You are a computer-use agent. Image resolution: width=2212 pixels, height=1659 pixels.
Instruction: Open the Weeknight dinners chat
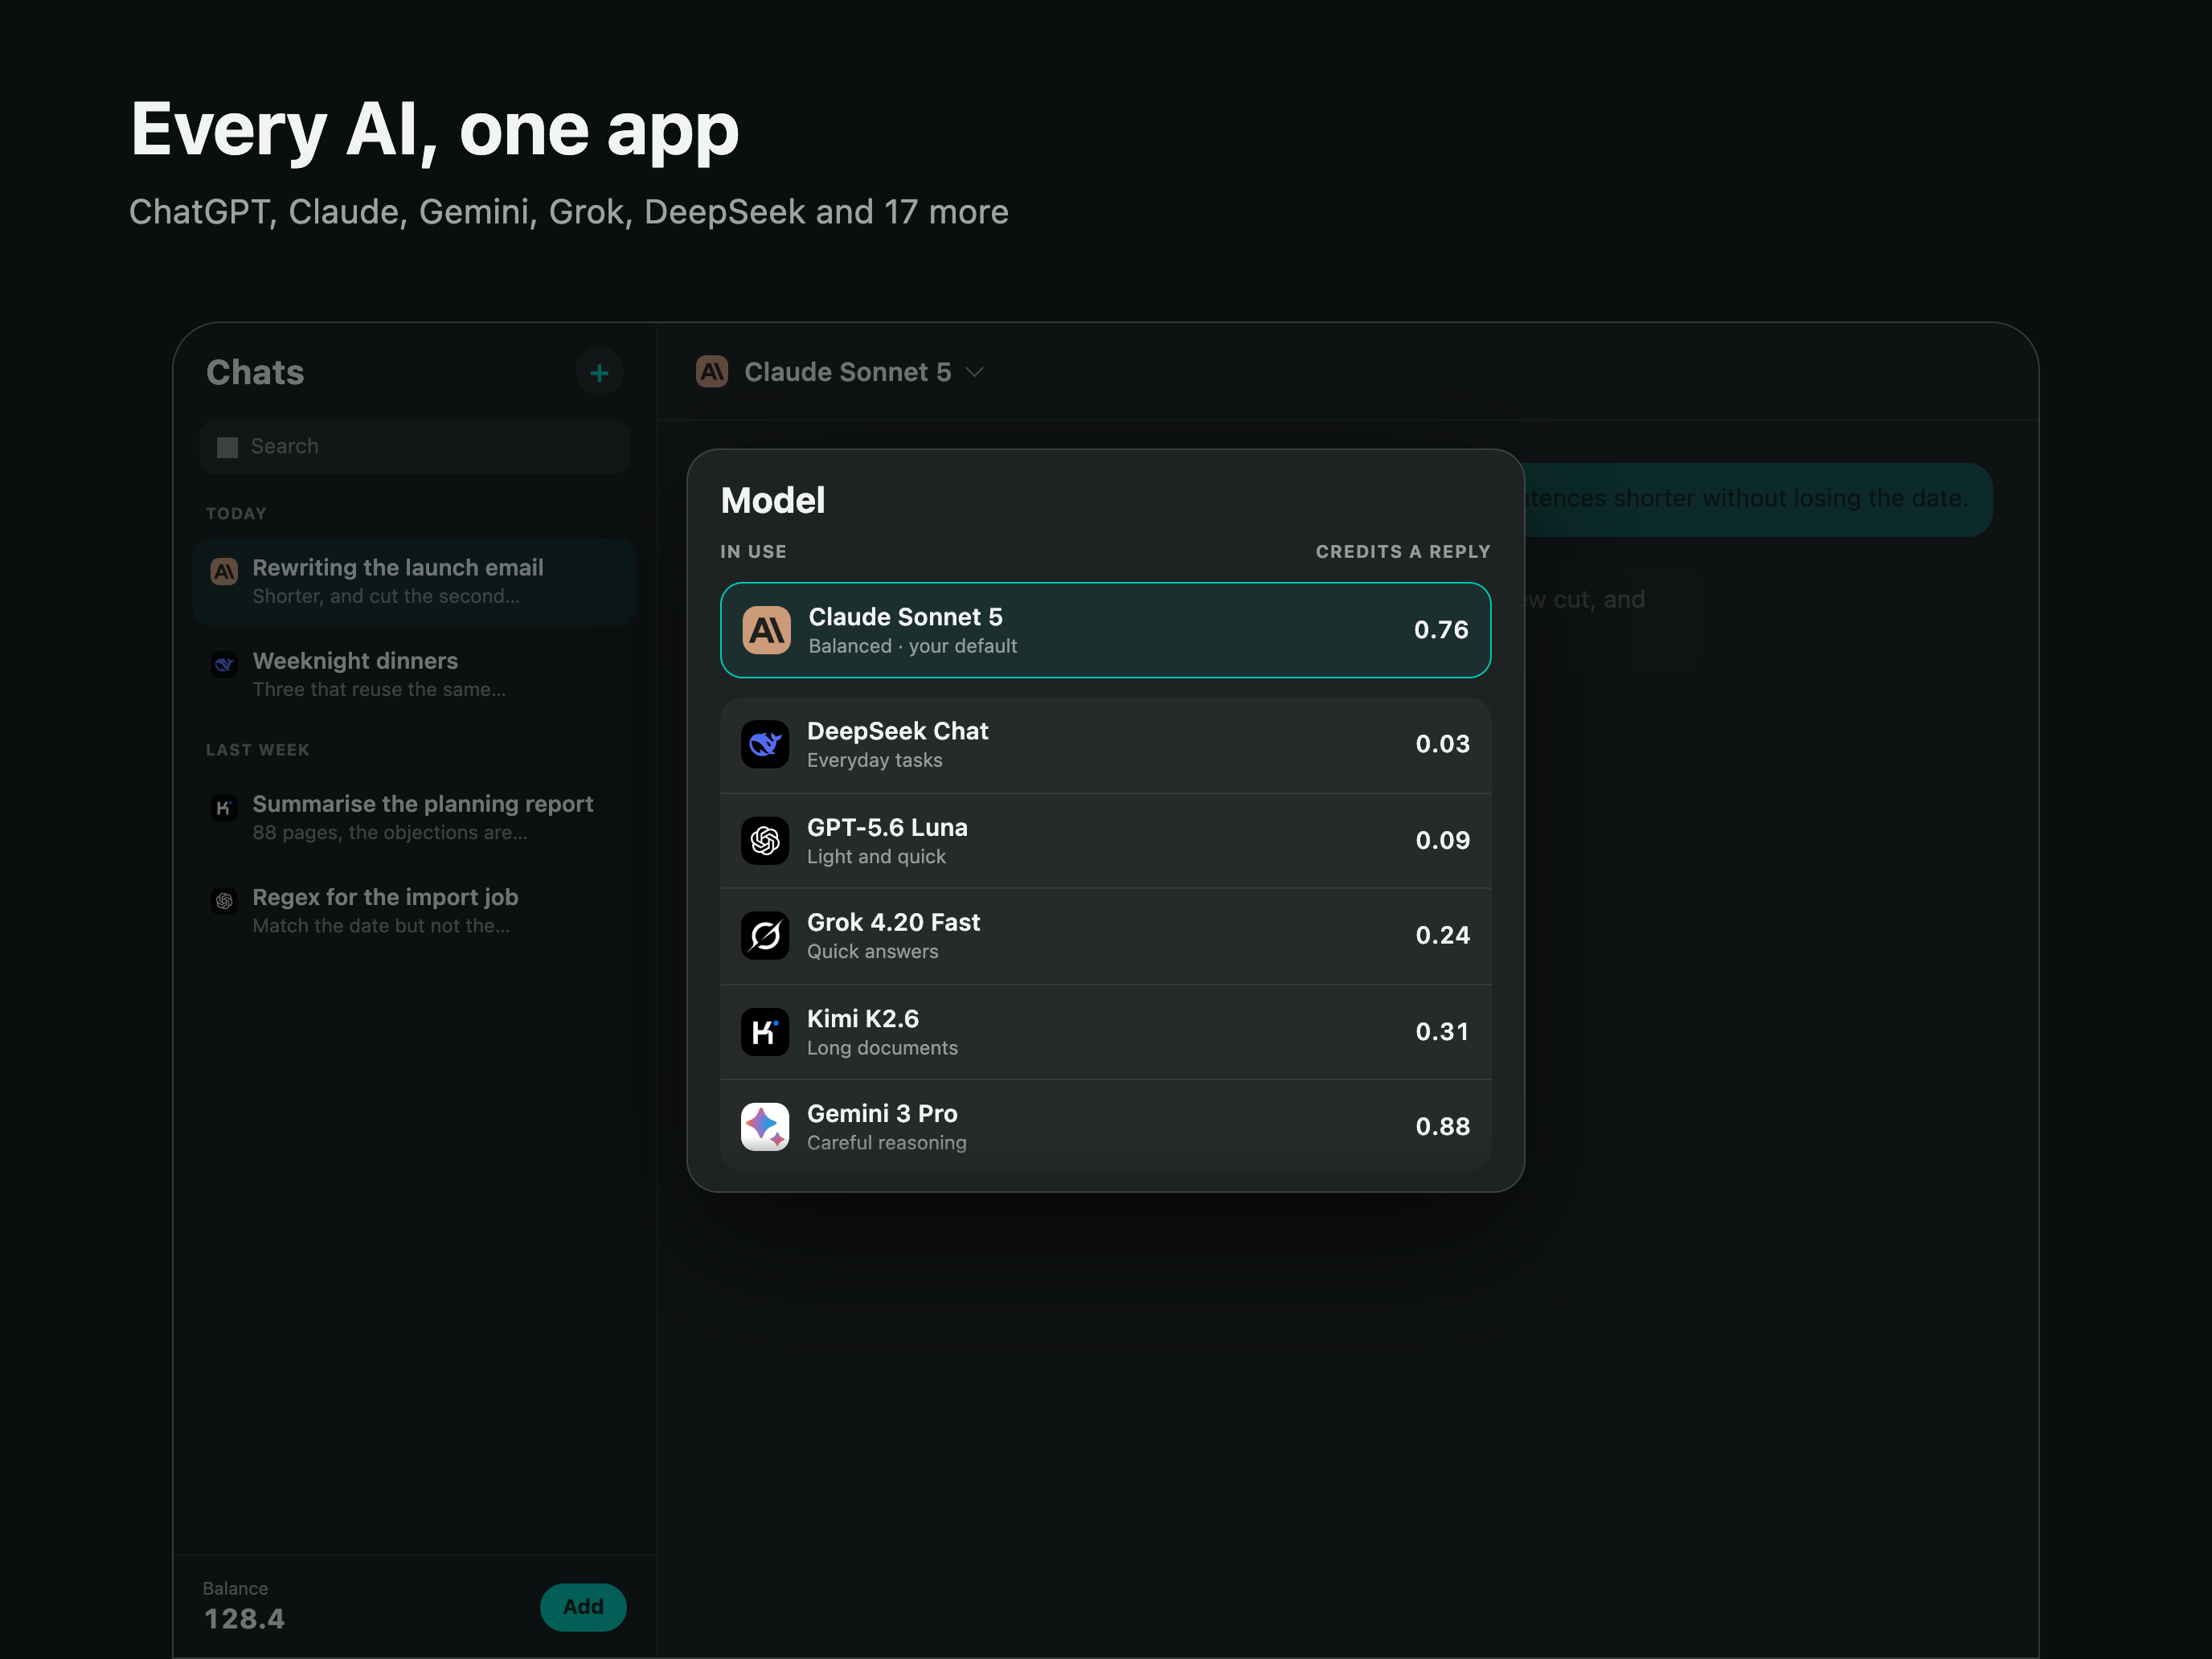coord(414,674)
